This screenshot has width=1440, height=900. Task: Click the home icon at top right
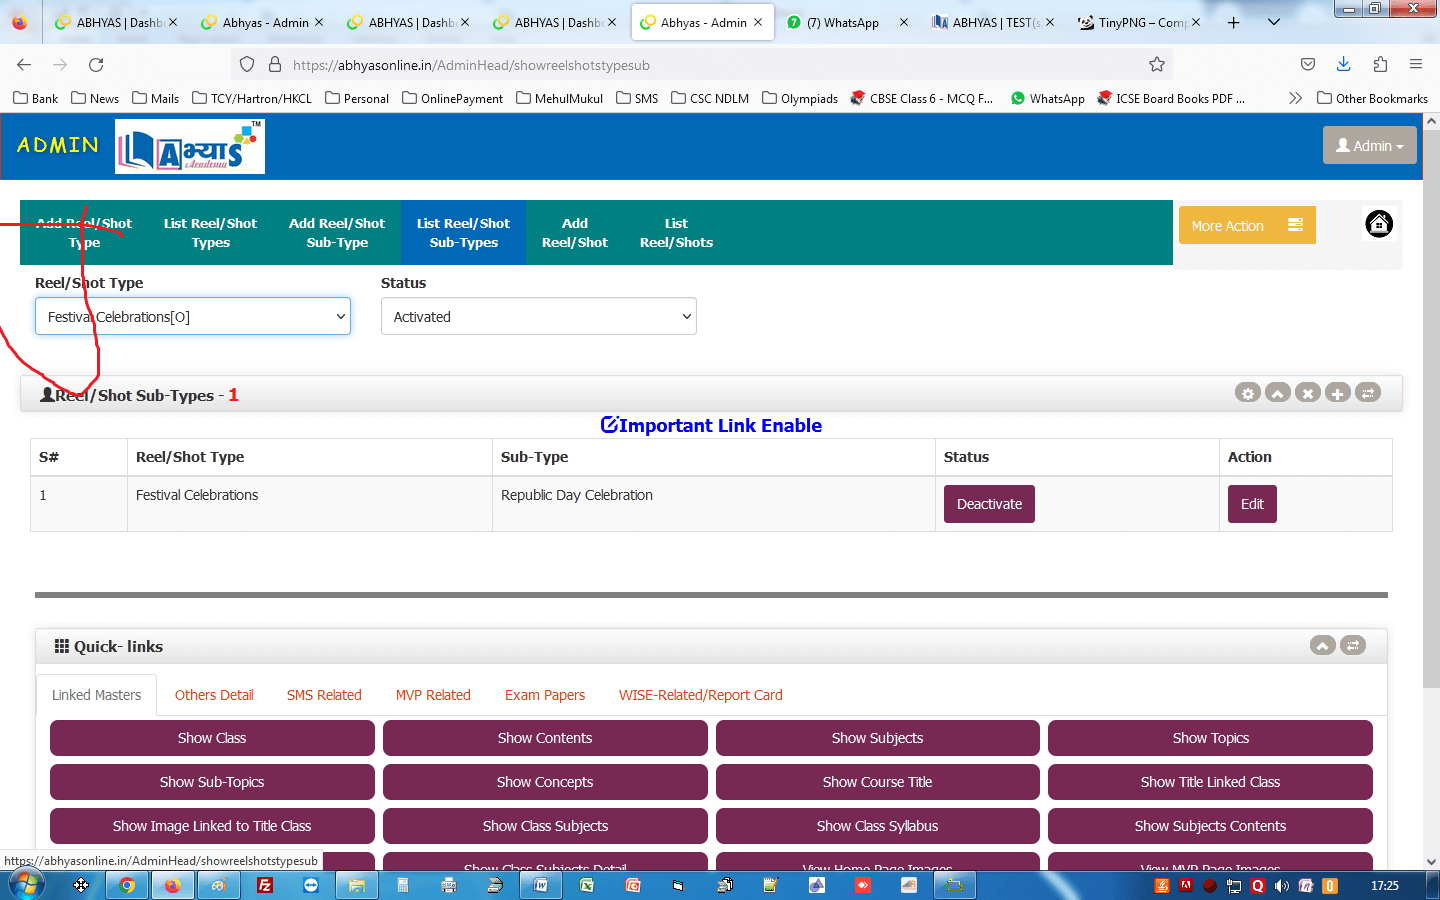click(1378, 224)
